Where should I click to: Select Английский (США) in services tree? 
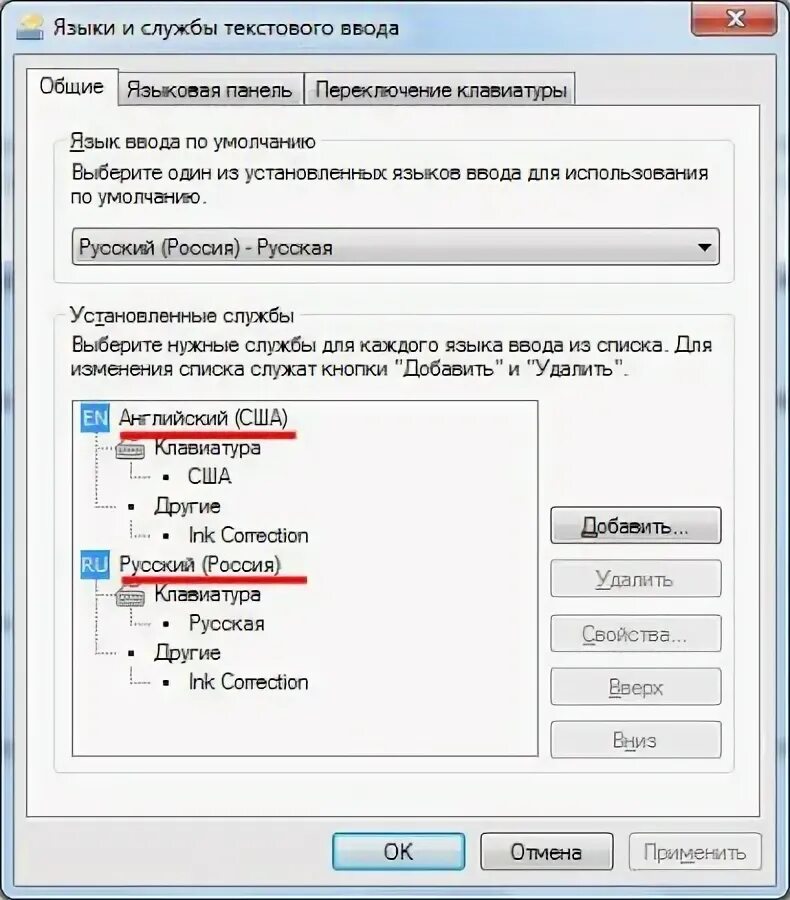(203, 418)
